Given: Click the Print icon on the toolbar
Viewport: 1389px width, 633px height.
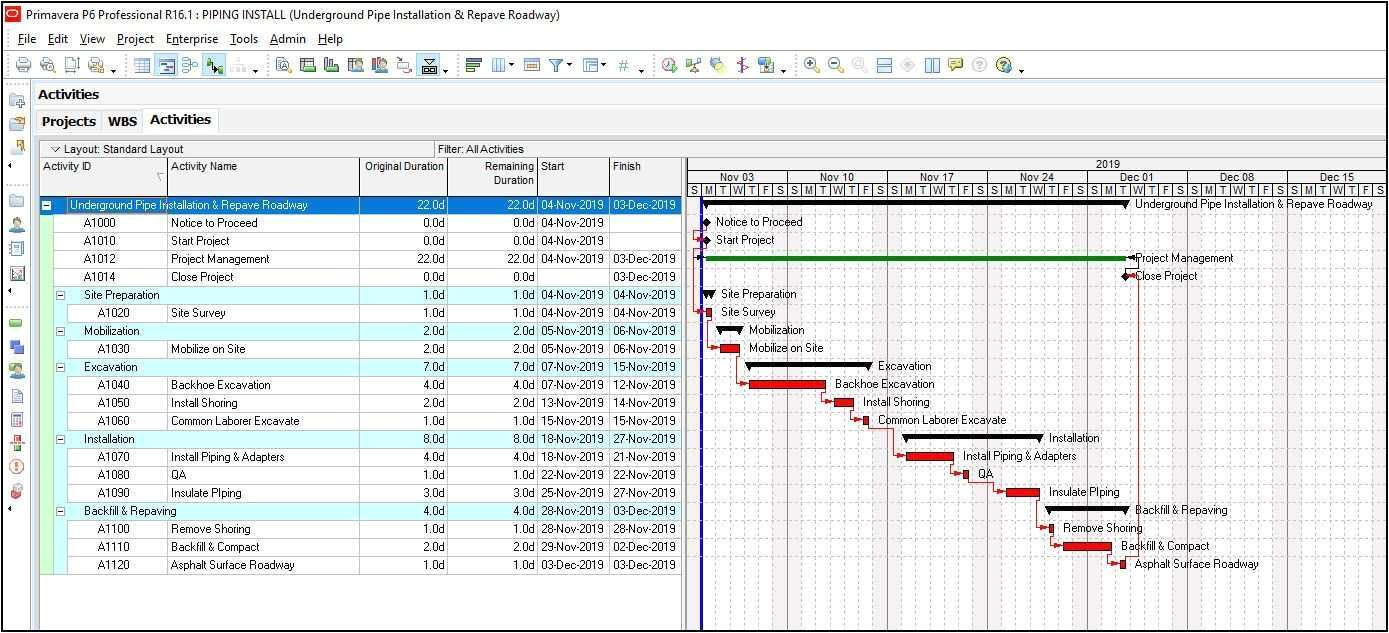Looking at the screenshot, I should pos(22,65).
